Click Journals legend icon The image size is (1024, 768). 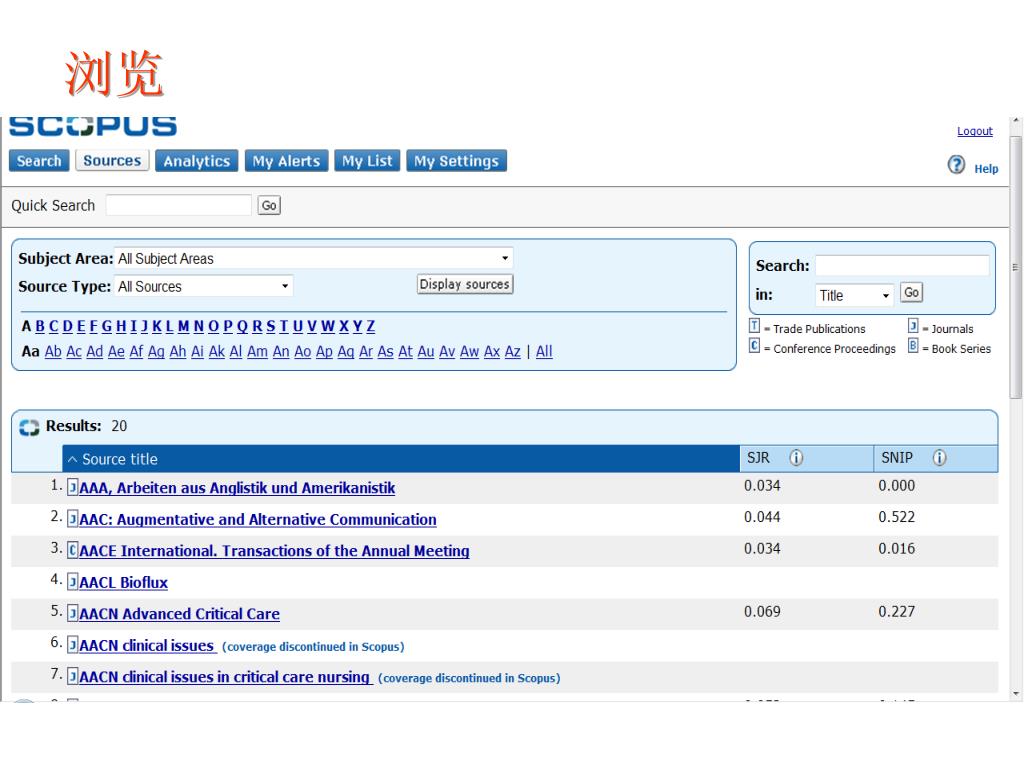coord(913,326)
